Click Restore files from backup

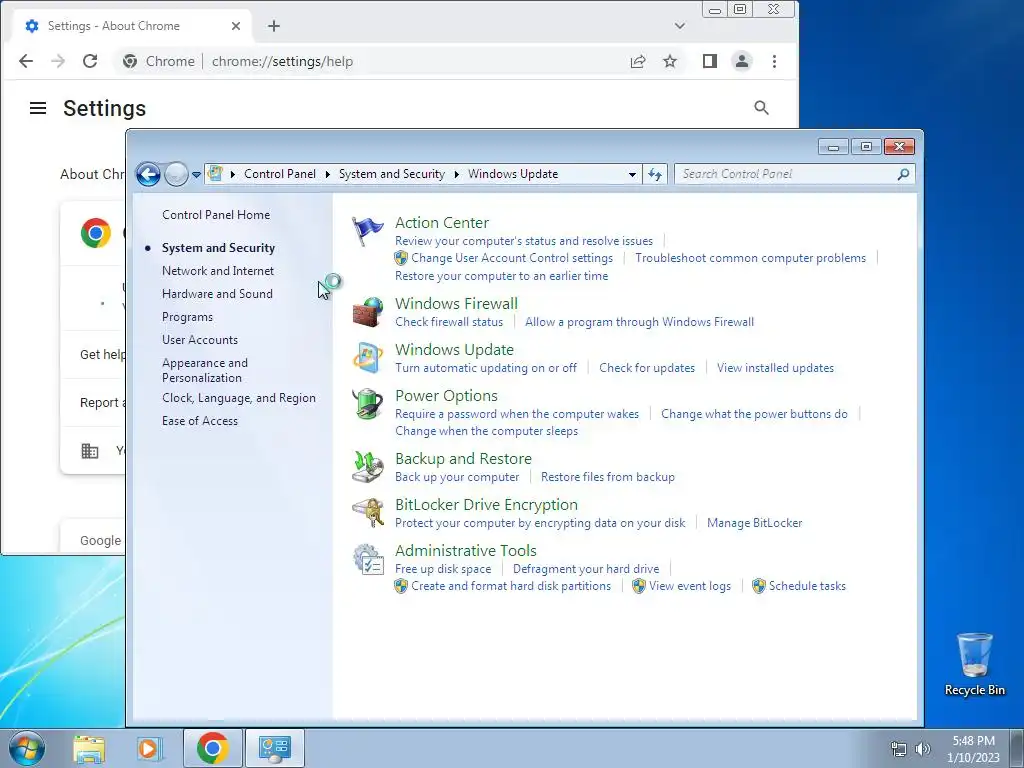point(607,477)
